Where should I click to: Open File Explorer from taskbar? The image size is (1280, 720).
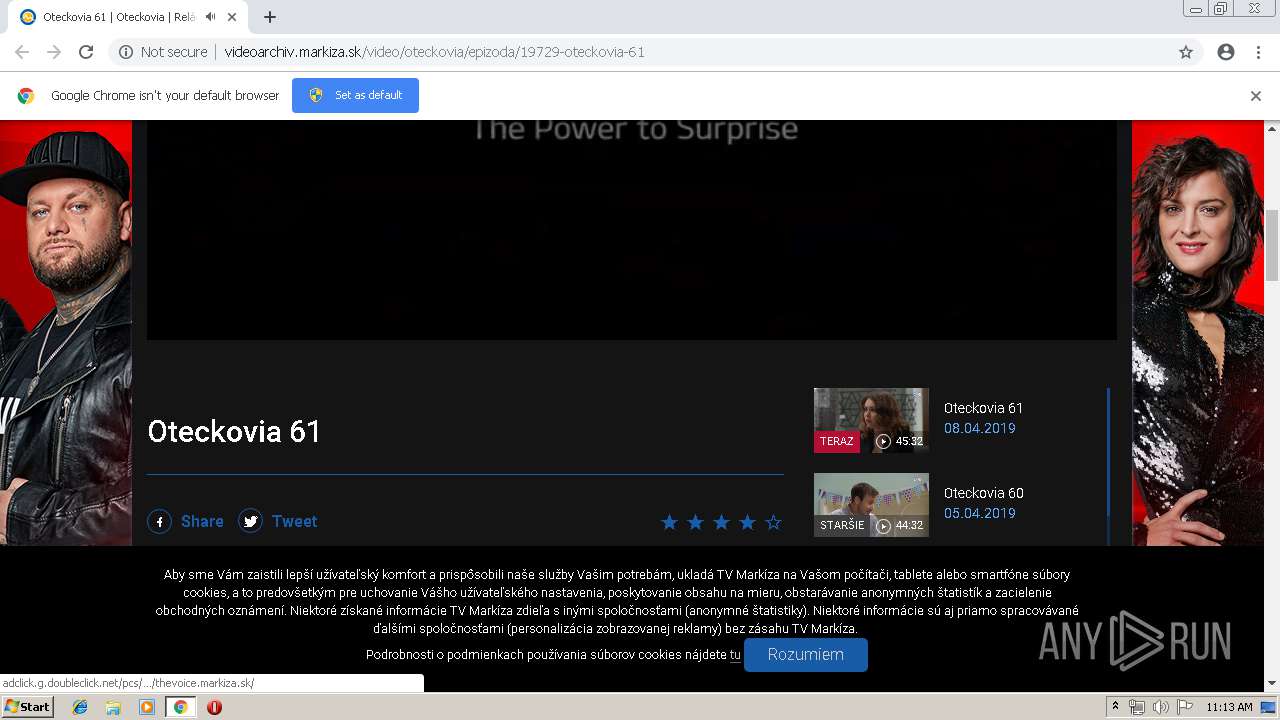click(x=113, y=707)
